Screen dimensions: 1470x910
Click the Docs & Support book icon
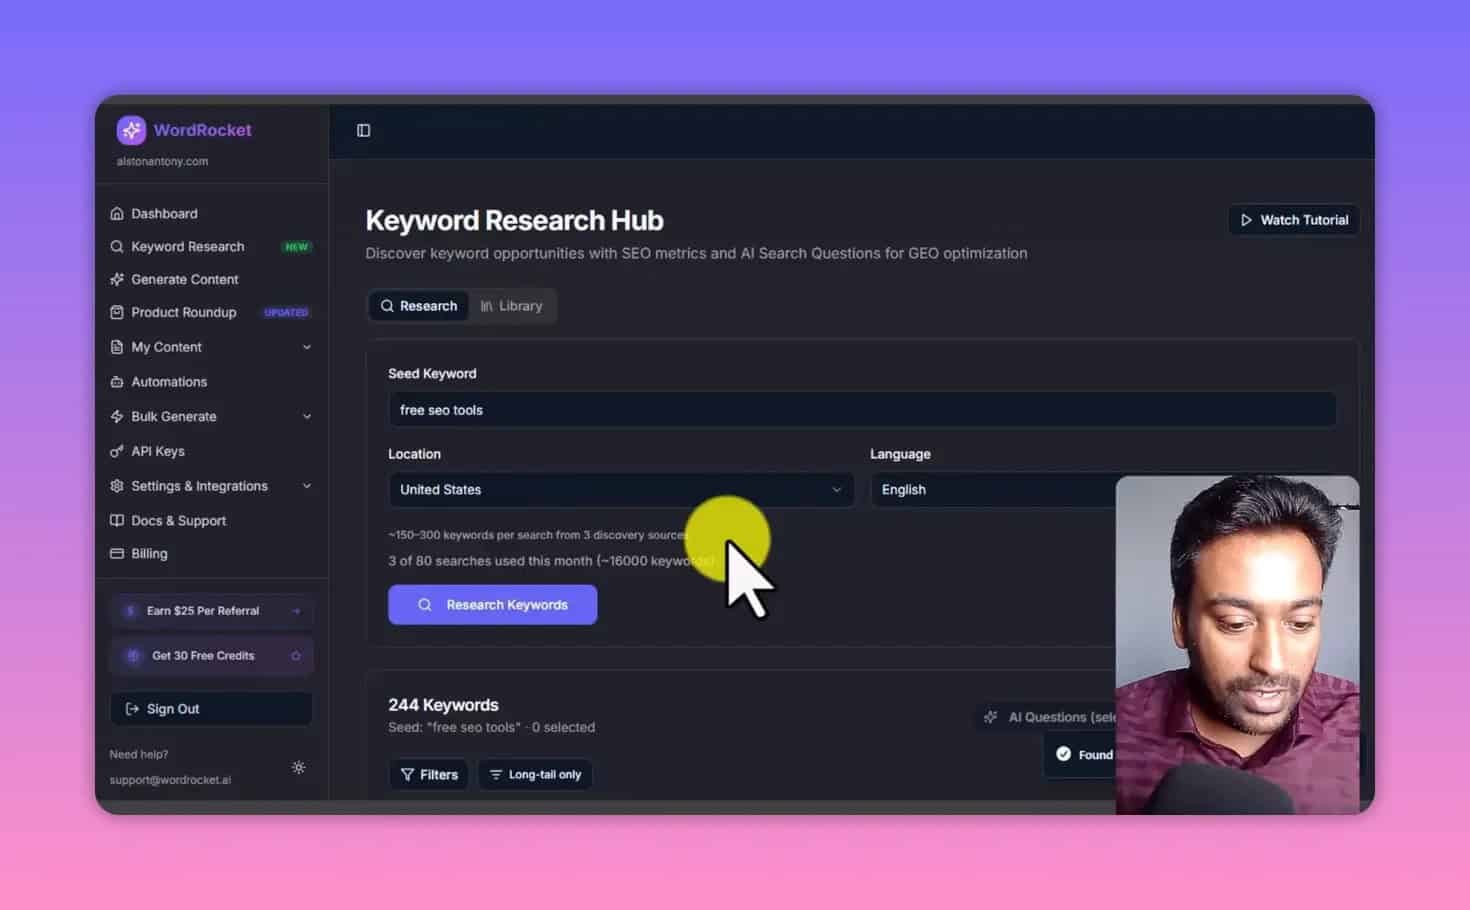click(117, 520)
